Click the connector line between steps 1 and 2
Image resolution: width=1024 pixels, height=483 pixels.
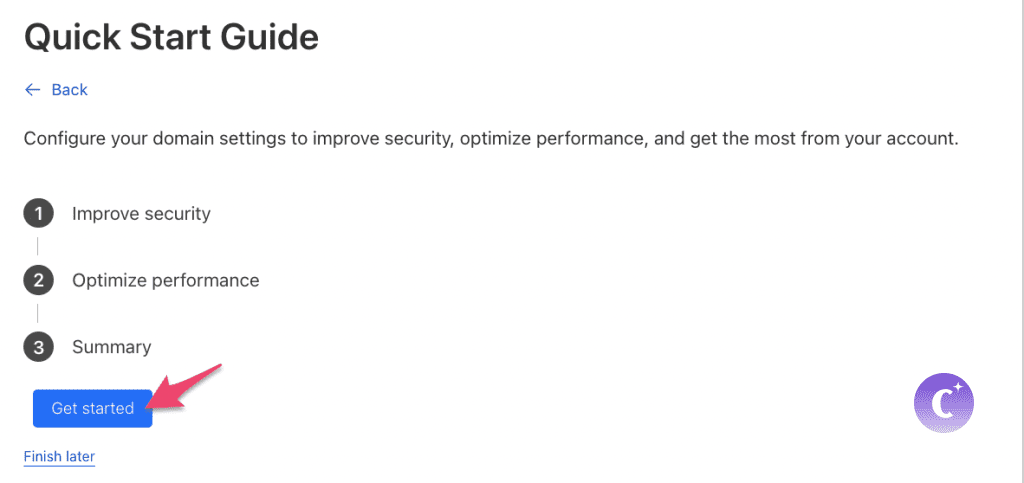[38, 247]
